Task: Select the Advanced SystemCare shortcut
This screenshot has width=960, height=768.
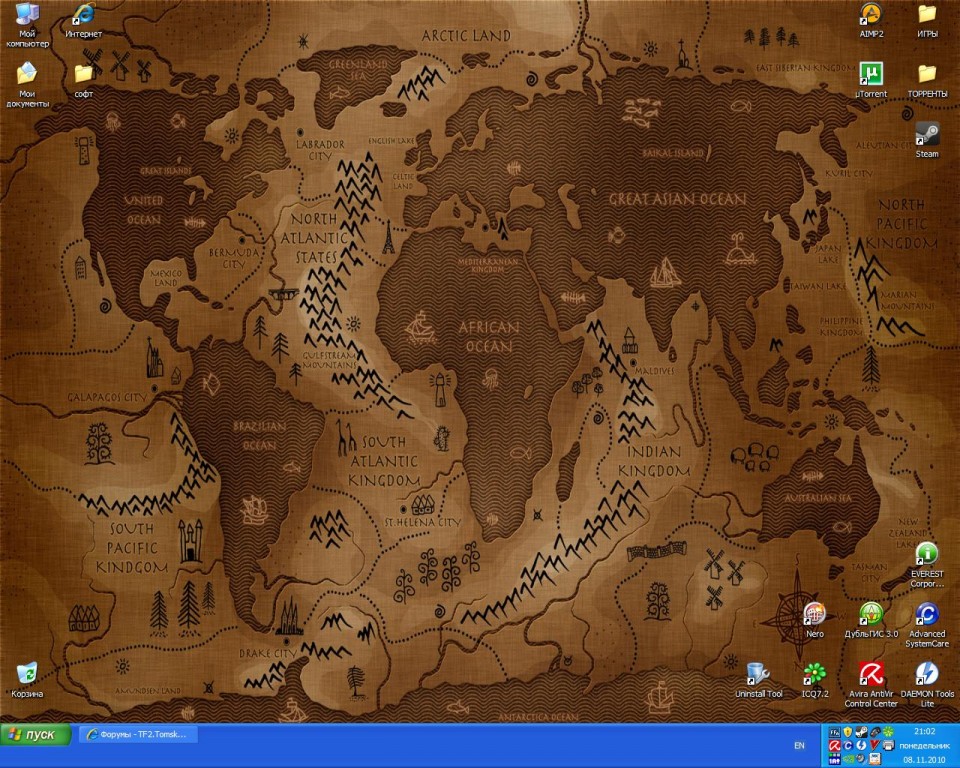Action: tap(927, 625)
